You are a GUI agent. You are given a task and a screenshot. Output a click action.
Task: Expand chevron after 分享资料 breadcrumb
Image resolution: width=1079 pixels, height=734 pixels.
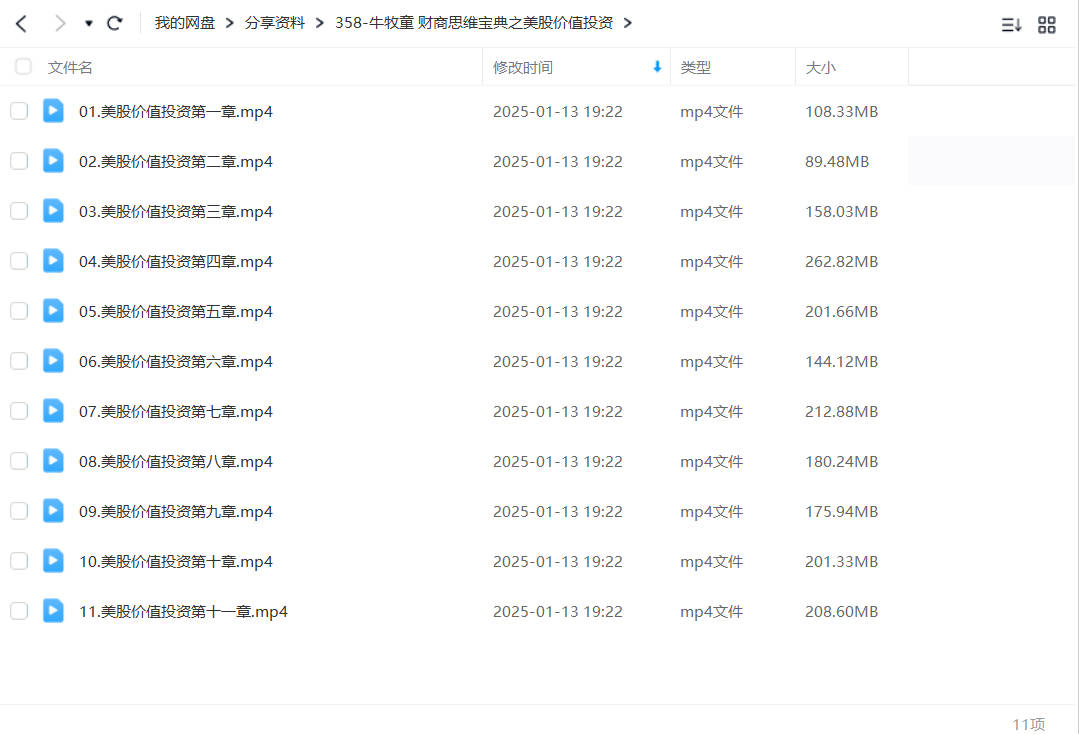320,23
